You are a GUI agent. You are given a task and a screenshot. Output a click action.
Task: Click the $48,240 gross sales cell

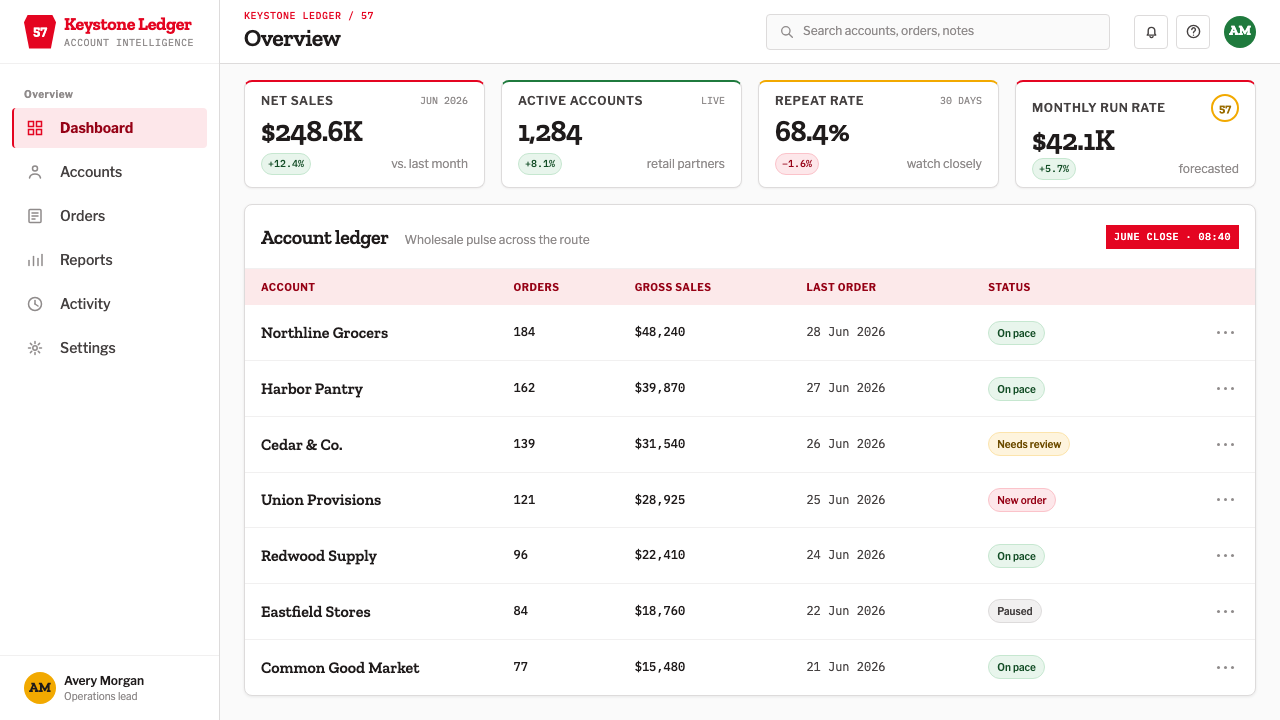pos(660,332)
